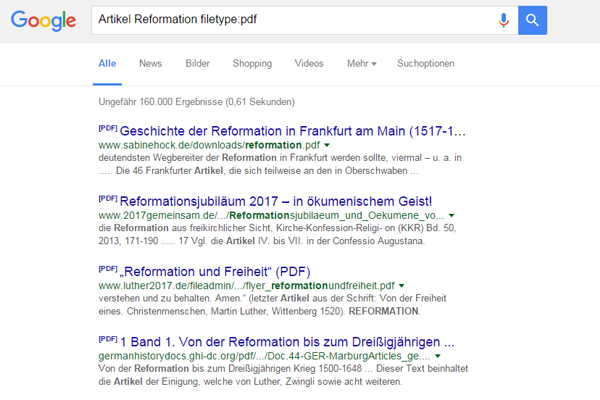Click the PDF tag on Frankfurt result
This screenshot has height=400, width=600.
click(107, 129)
